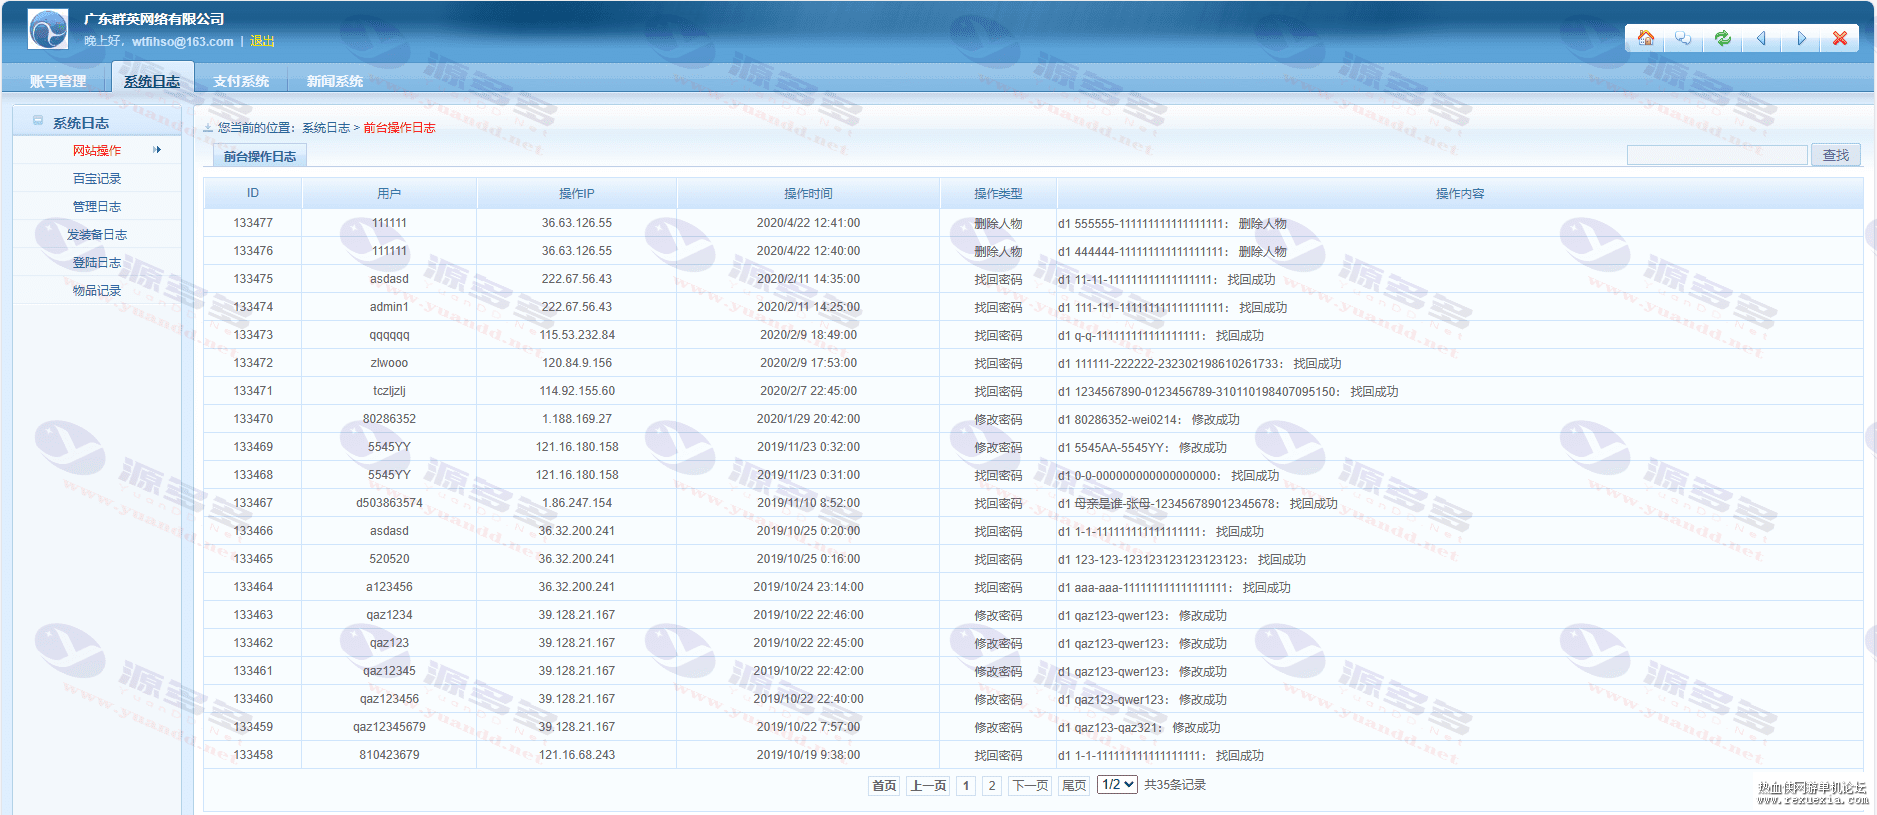Image resolution: width=1877 pixels, height=815 pixels.
Task: Click 前台操作日志 in breadcrumb
Action: [x=399, y=128]
